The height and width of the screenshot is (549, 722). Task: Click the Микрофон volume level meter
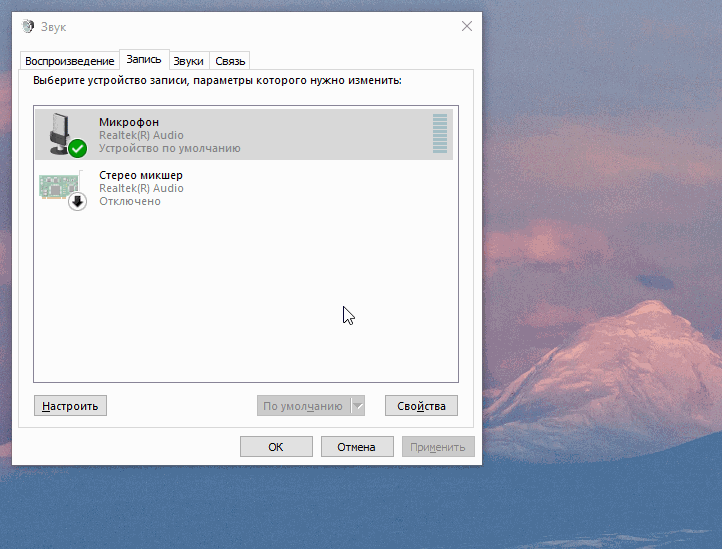click(x=440, y=134)
